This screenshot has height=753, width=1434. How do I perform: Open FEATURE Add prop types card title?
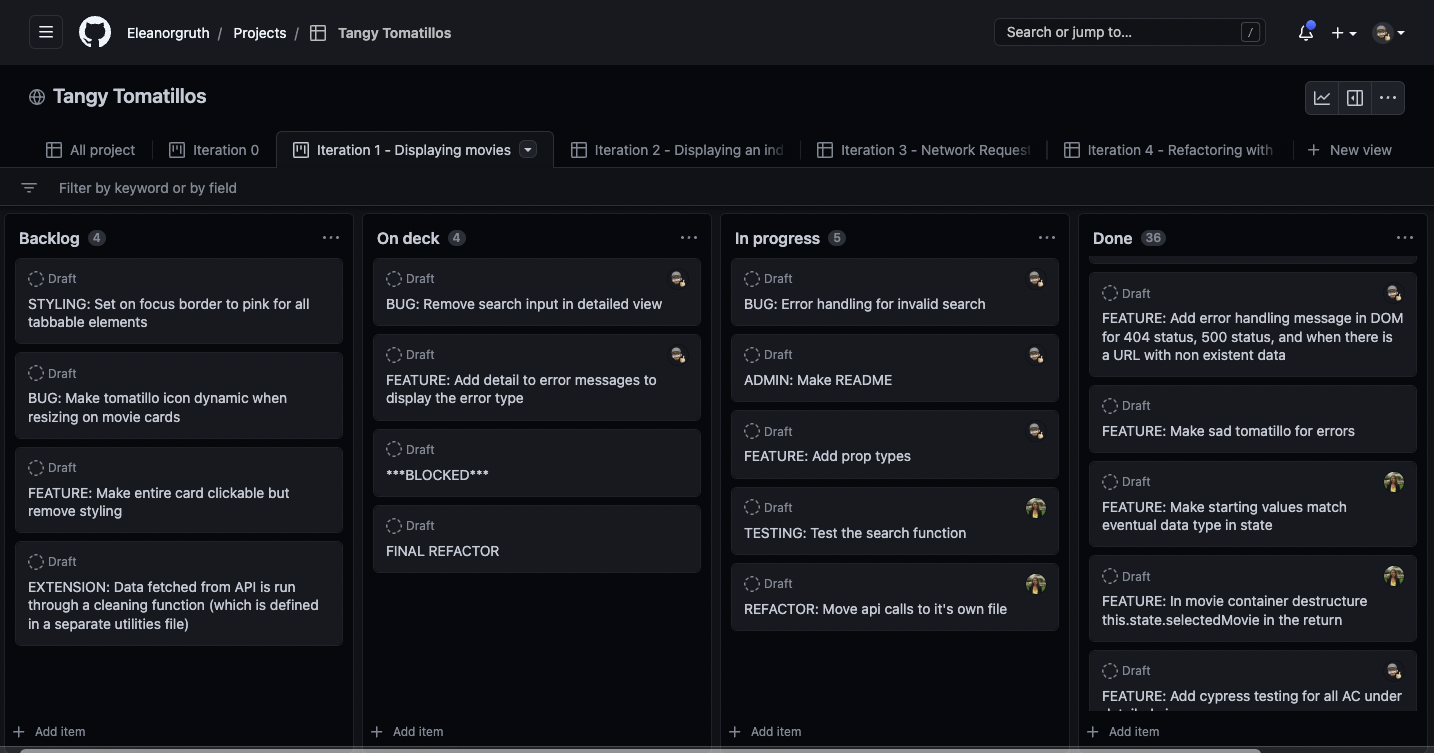click(x=827, y=456)
